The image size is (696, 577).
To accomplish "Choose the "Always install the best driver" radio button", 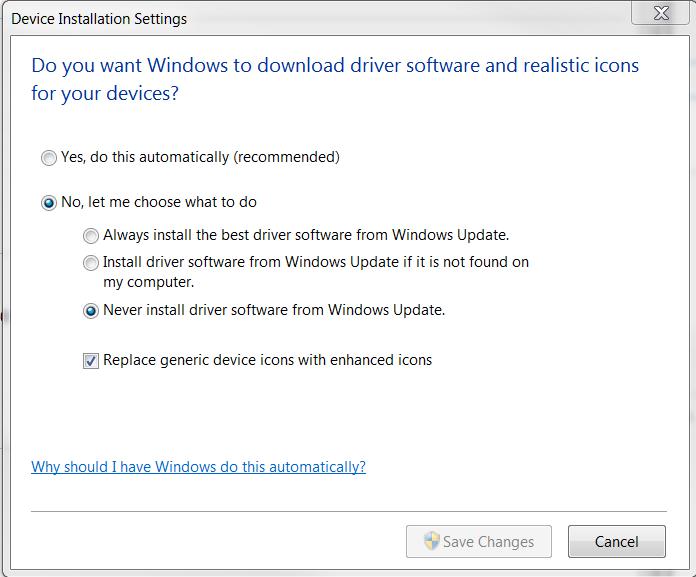I will point(91,236).
